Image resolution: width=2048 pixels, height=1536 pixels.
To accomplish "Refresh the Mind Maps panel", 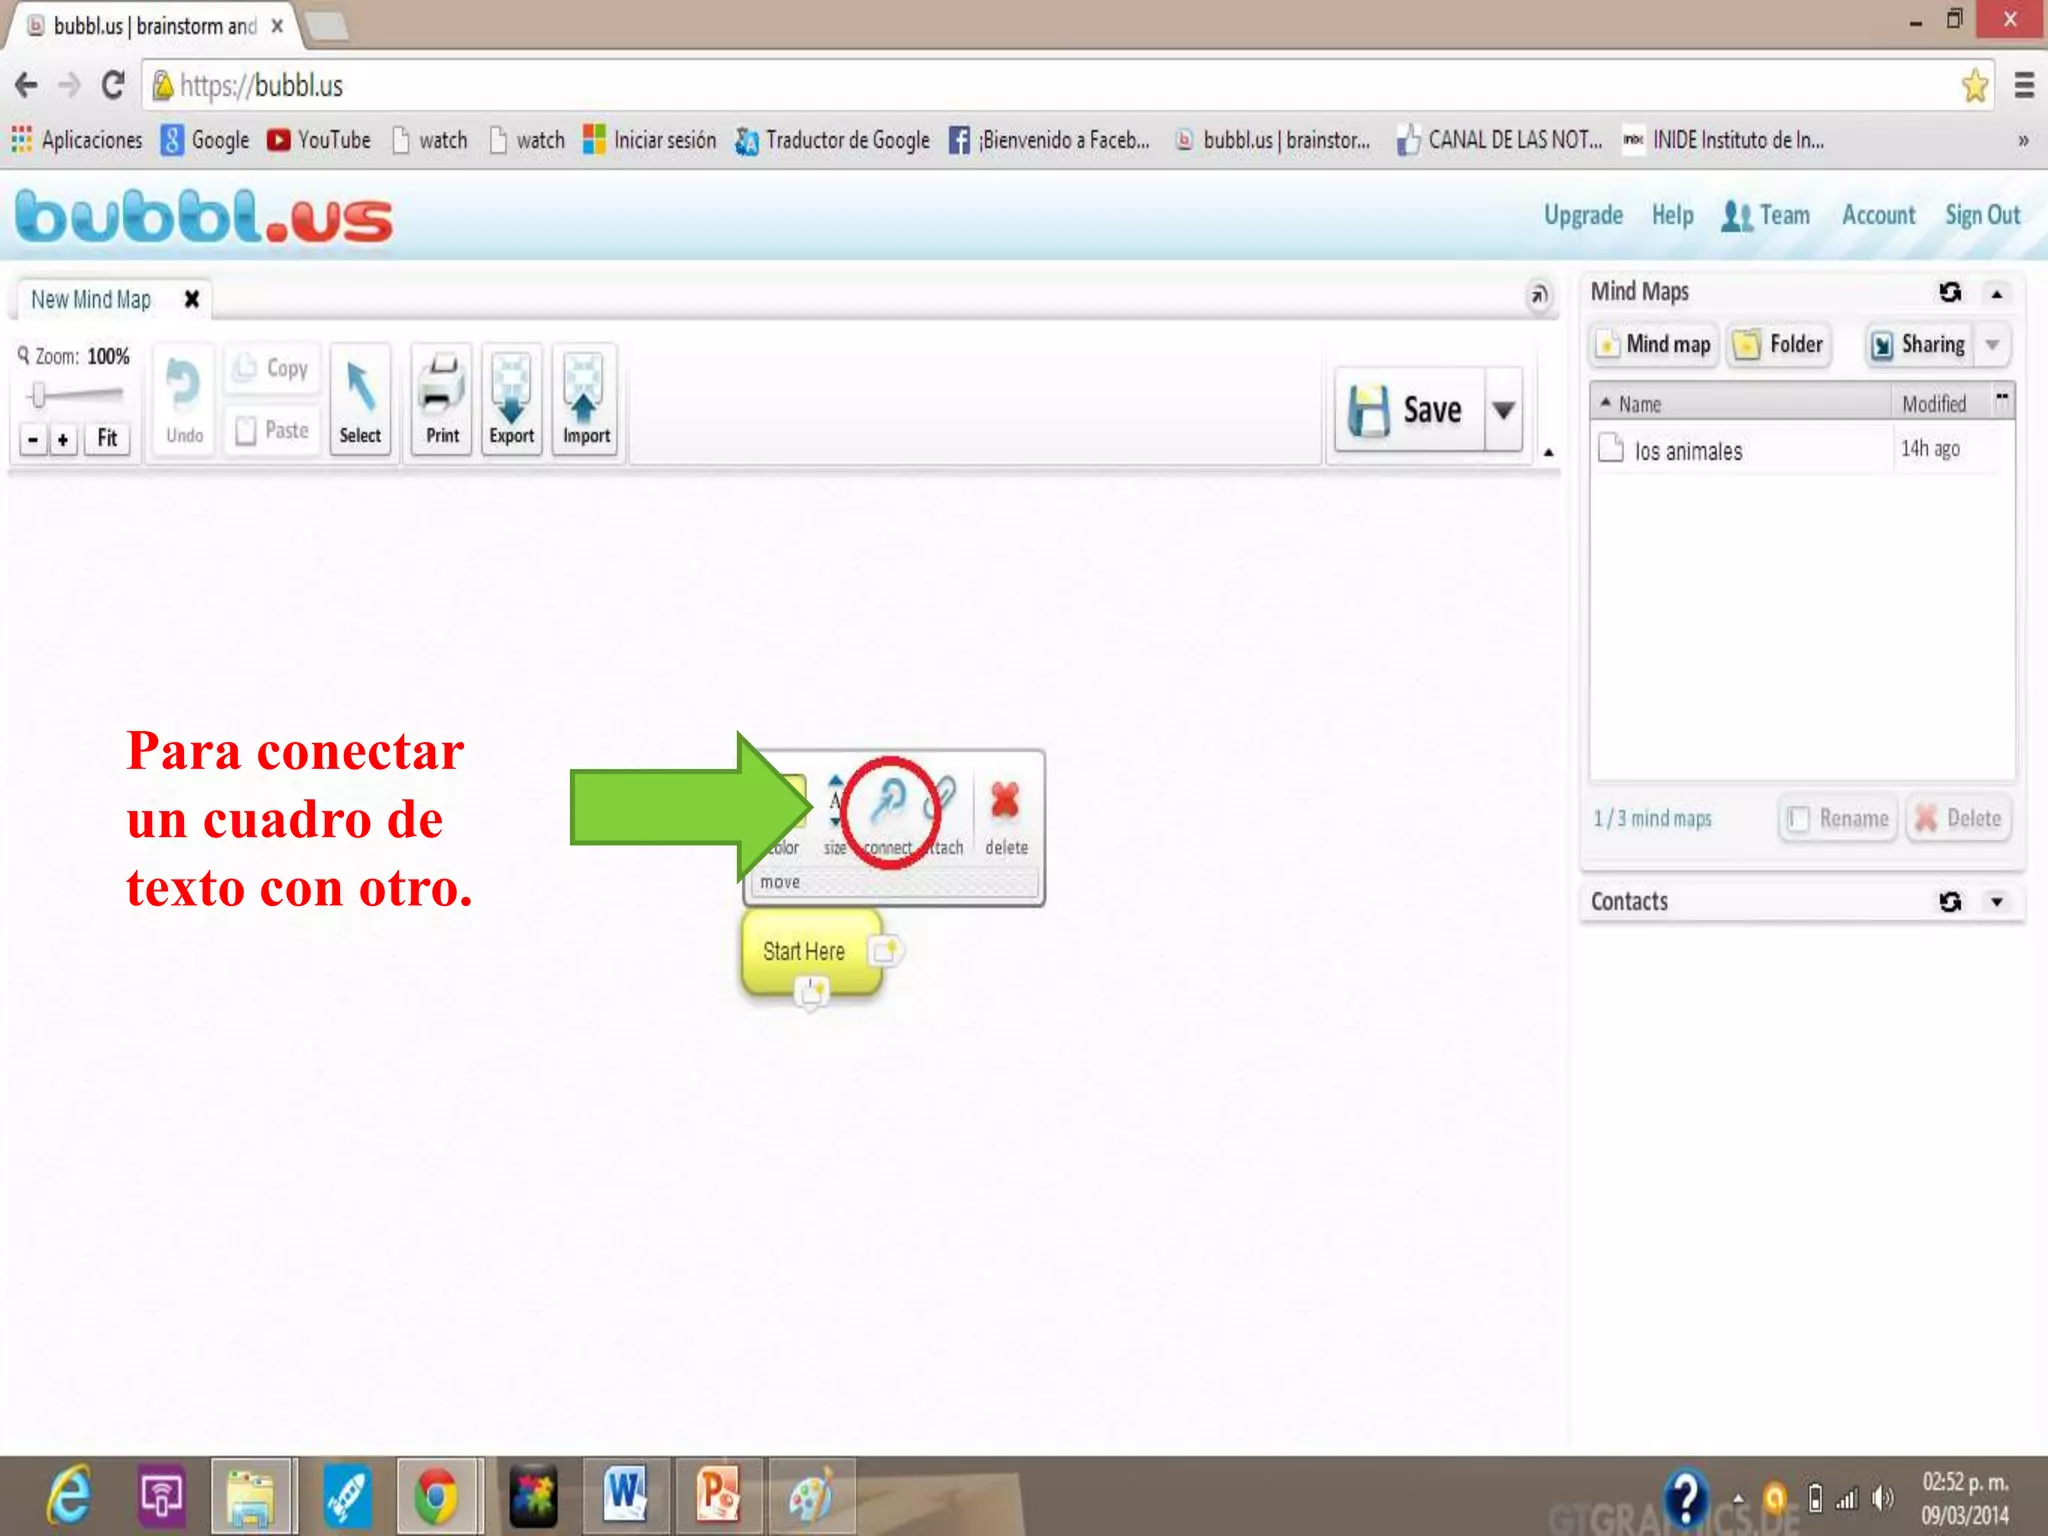I will pyautogui.click(x=1949, y=292).
